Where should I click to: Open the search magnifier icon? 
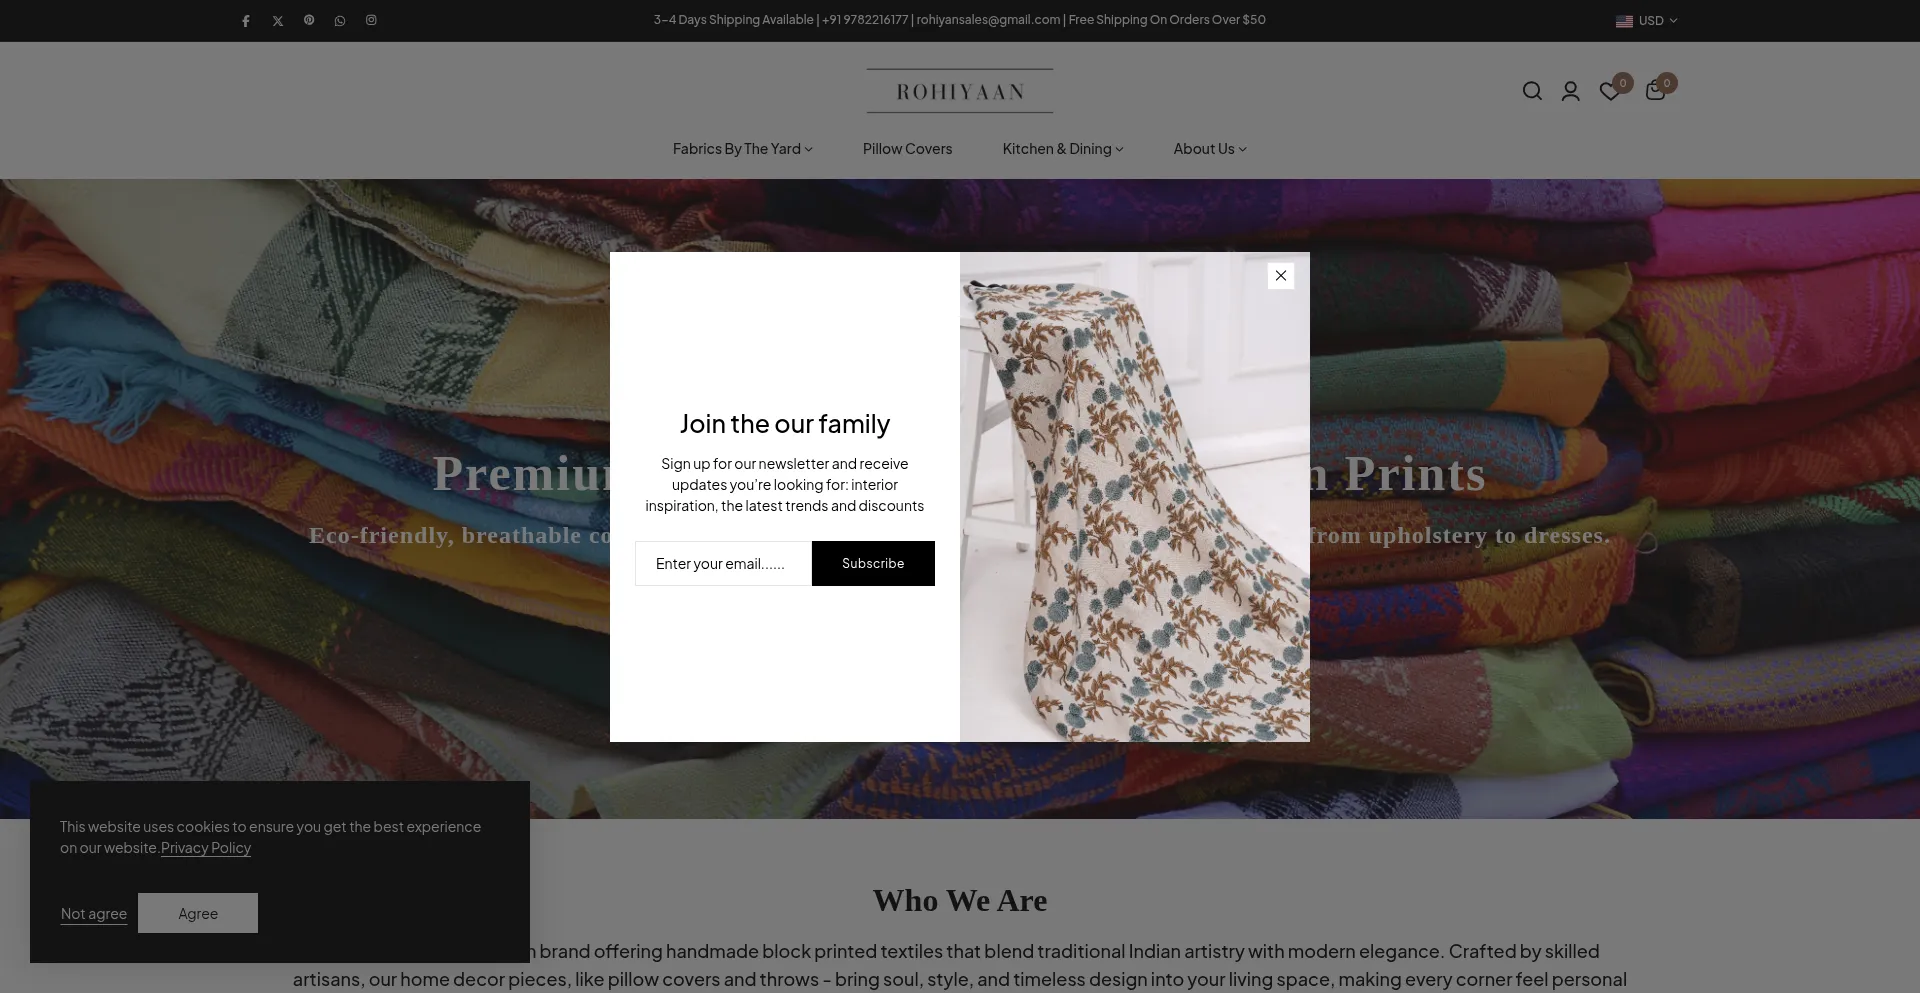click(1532, 91)
